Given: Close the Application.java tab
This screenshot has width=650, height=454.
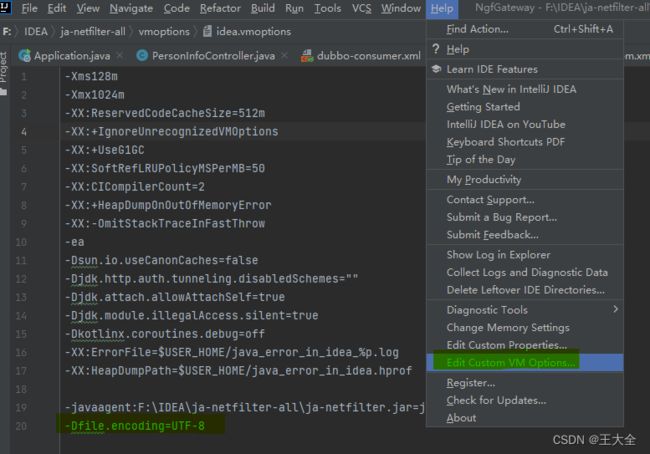Looking at the screenshot, I should tap(120, 56).
